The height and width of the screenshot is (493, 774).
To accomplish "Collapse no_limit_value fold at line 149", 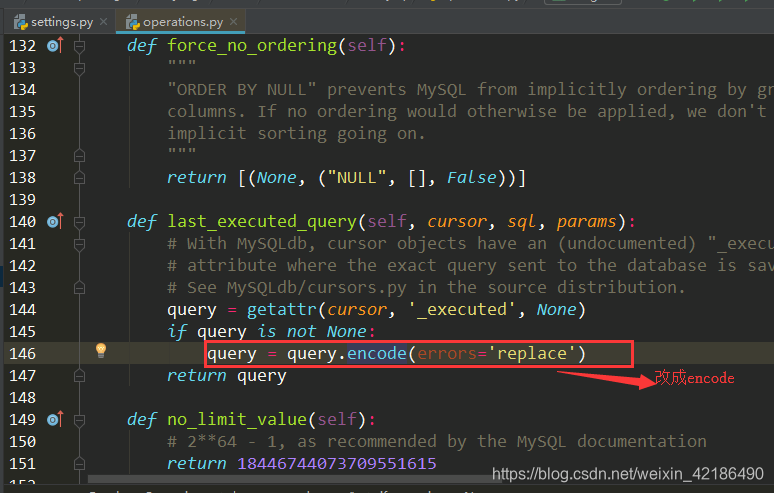I will (x=79, y=420).
